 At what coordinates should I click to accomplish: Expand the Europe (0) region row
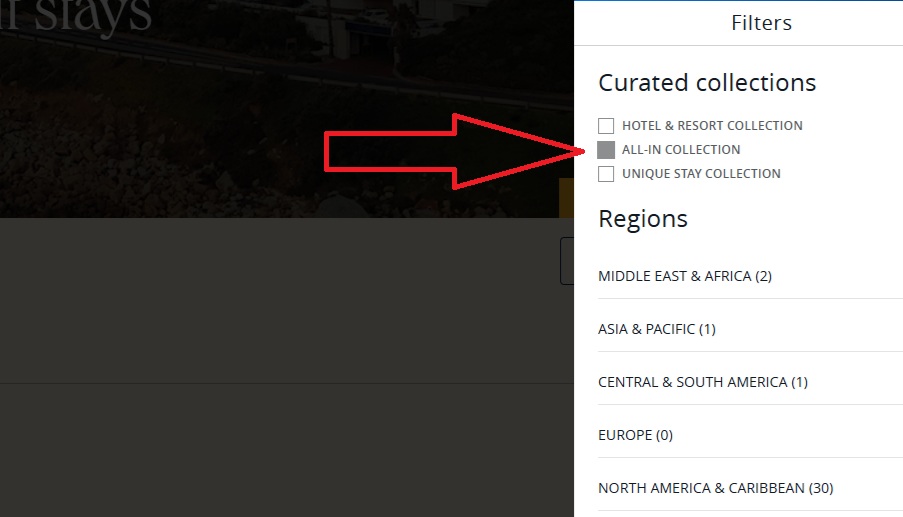(x=750, y=435)
